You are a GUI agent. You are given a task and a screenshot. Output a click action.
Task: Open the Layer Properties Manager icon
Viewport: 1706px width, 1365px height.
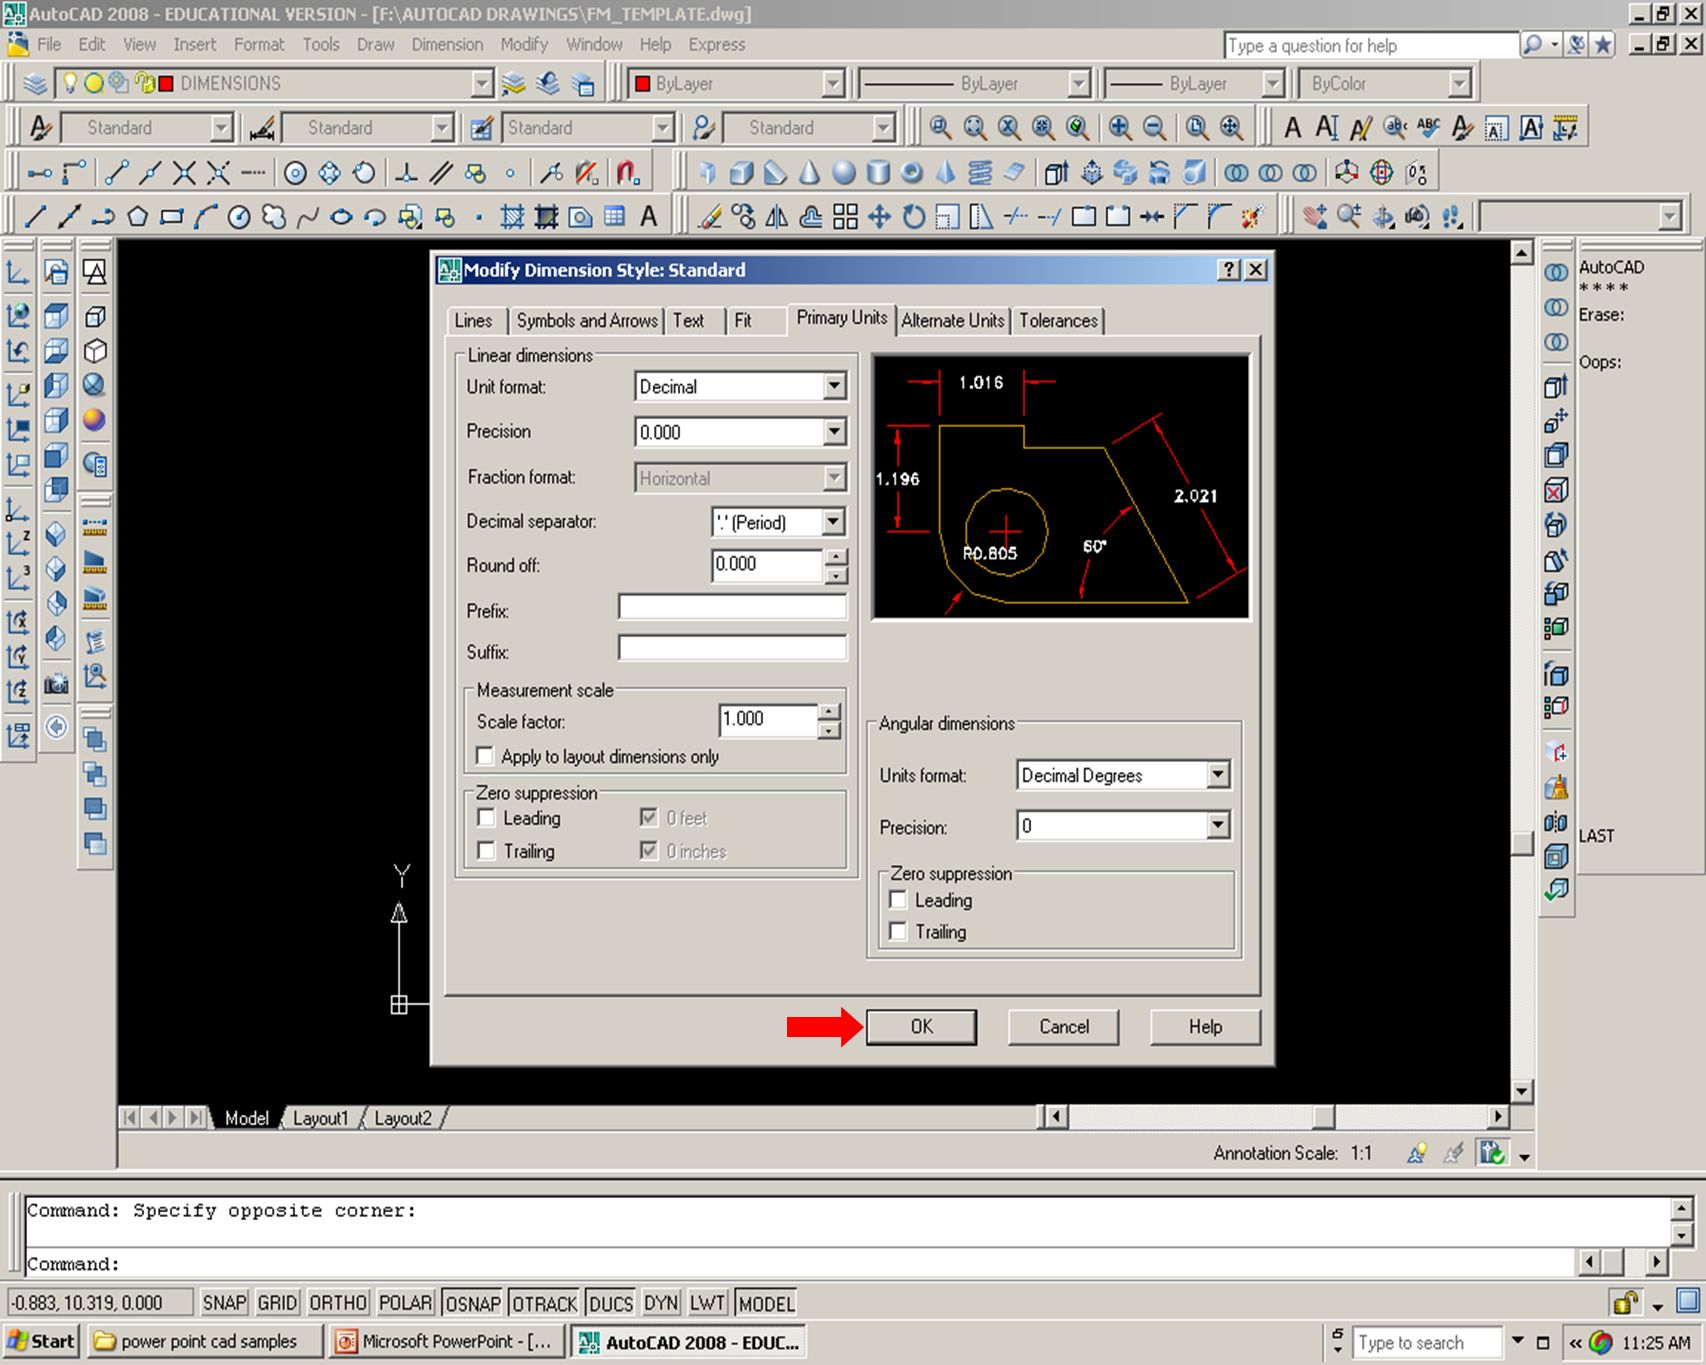tap(35, 84)
